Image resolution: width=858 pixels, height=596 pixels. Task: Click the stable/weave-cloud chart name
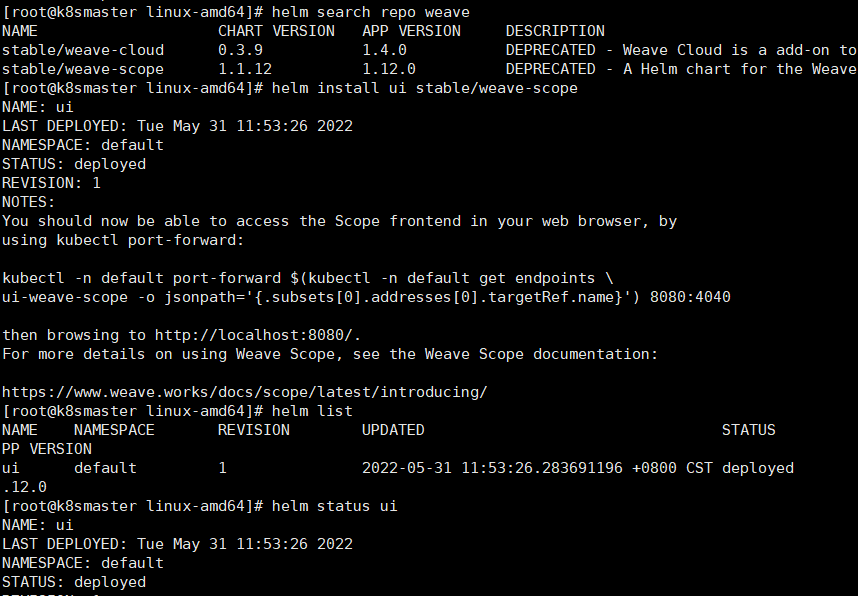[x=83, y=50]
